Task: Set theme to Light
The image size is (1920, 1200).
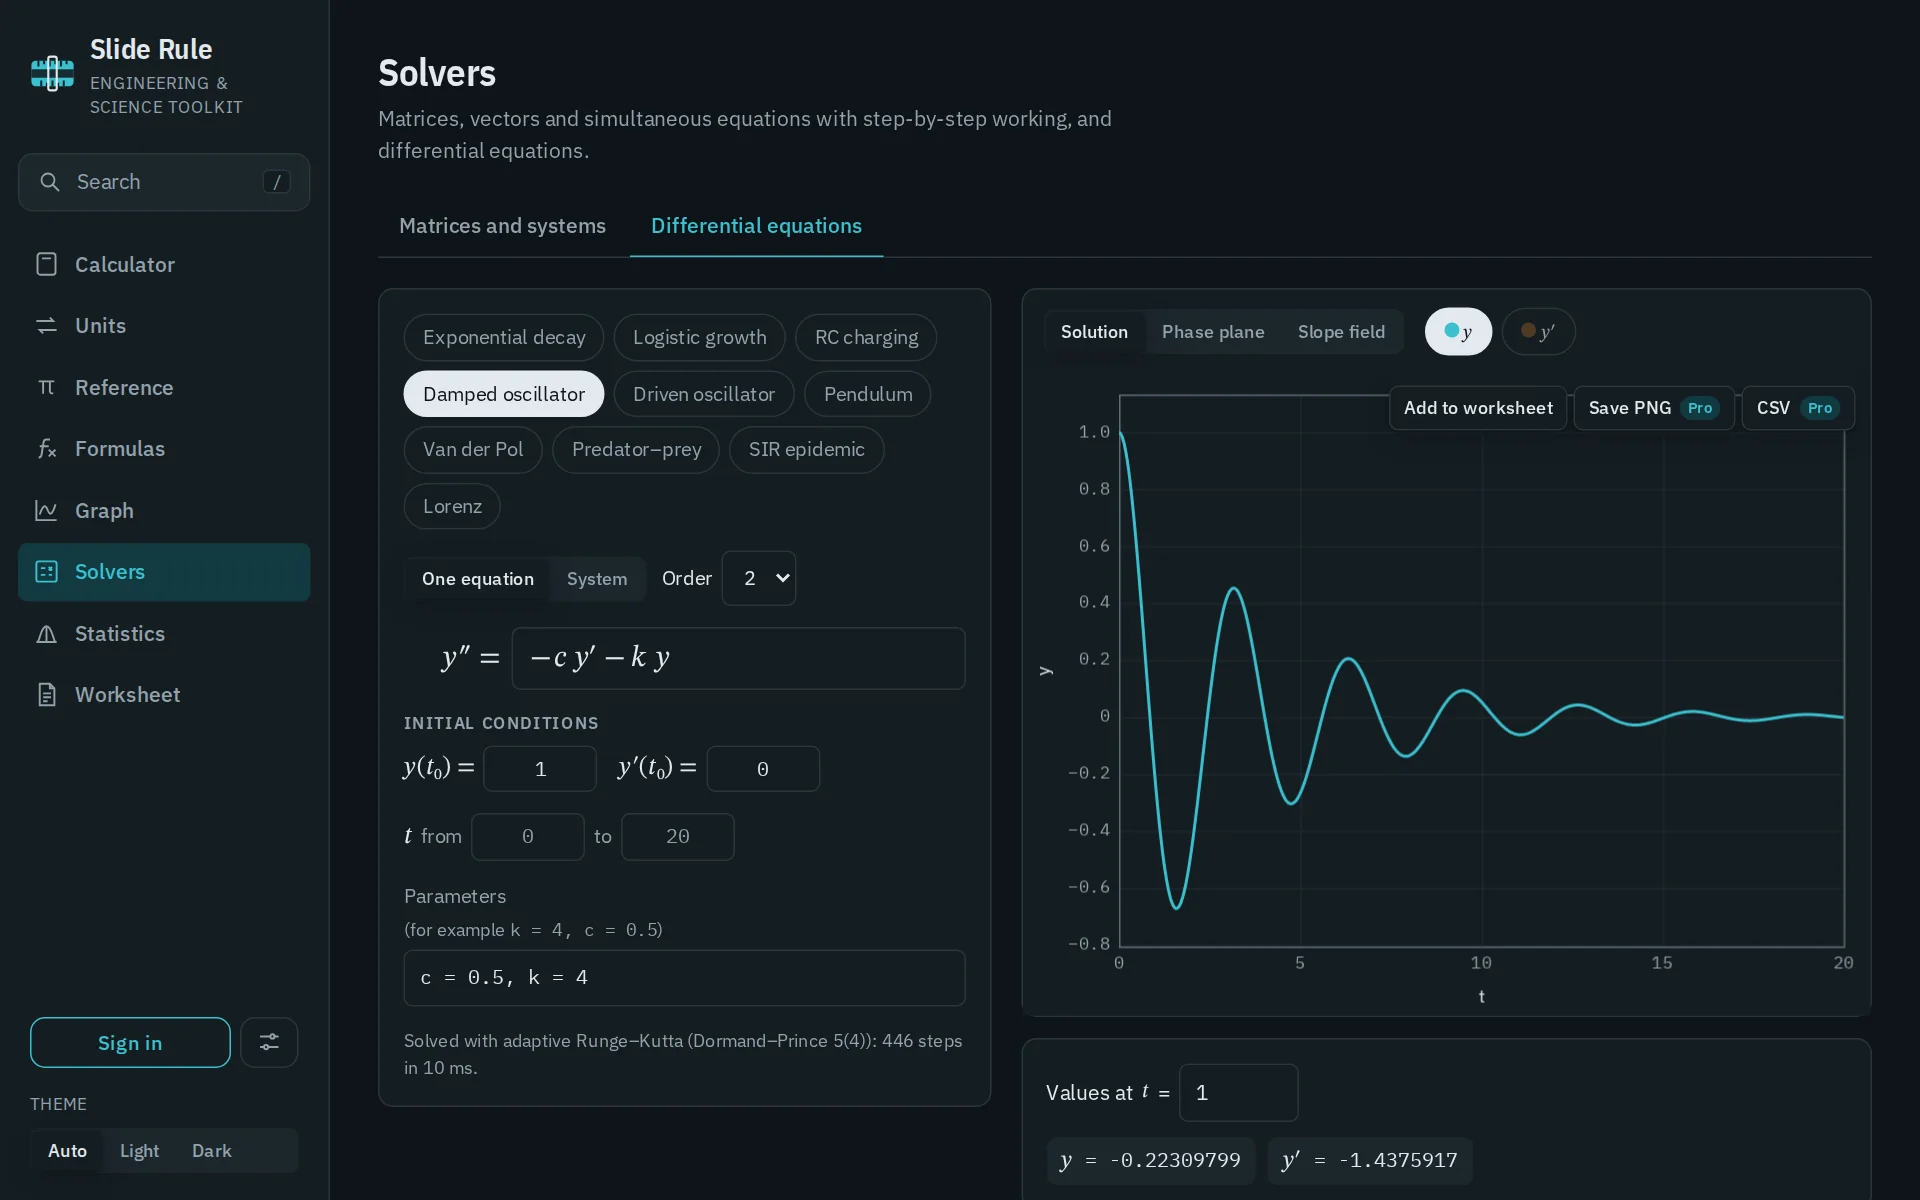Action: point(139,1151)
